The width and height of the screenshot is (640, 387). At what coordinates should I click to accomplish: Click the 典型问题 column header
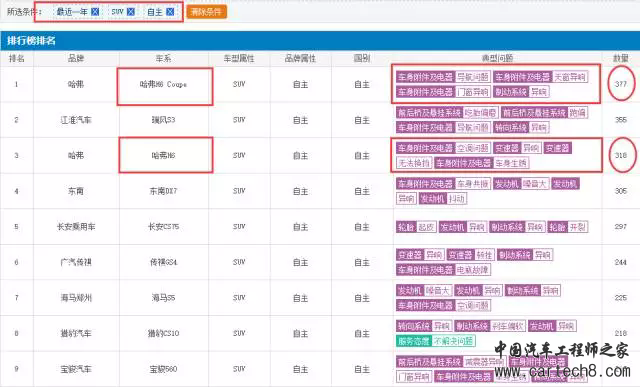[x=497, y=58]
